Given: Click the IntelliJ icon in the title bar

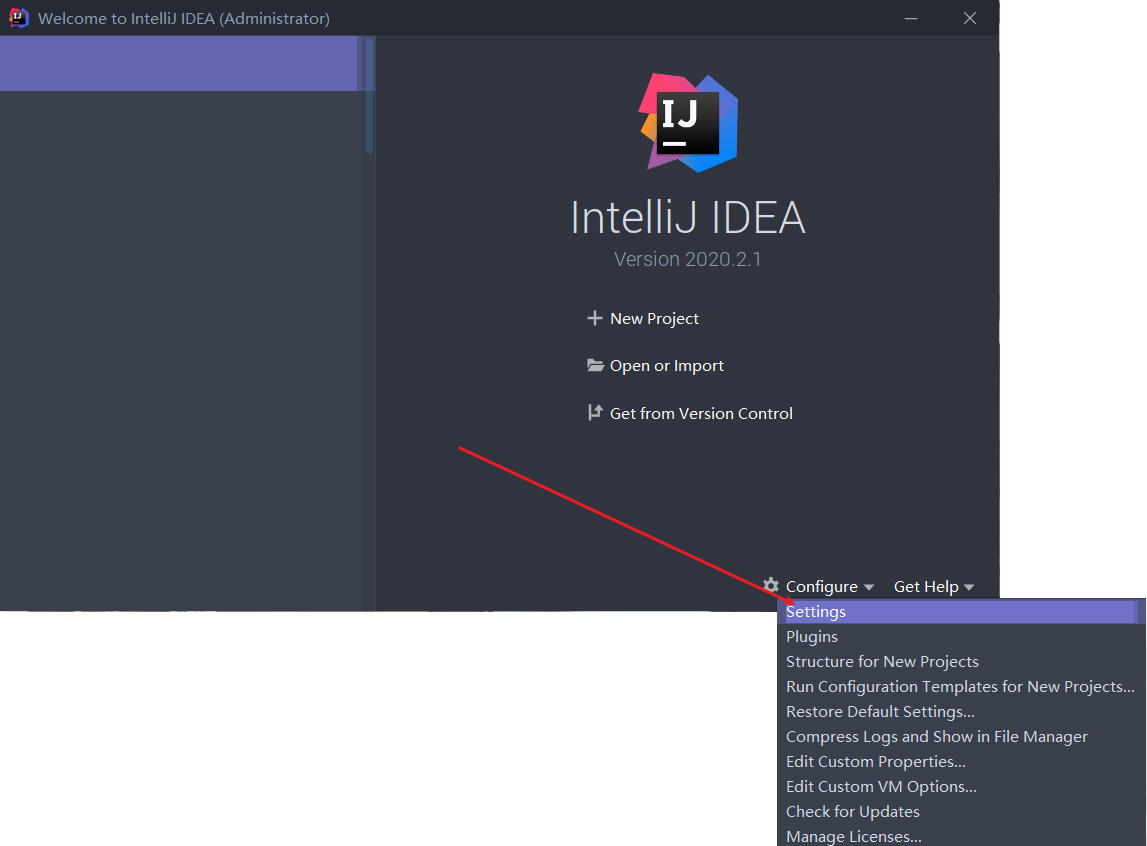Looking at the screenshot, I should (x=17, y=17).
